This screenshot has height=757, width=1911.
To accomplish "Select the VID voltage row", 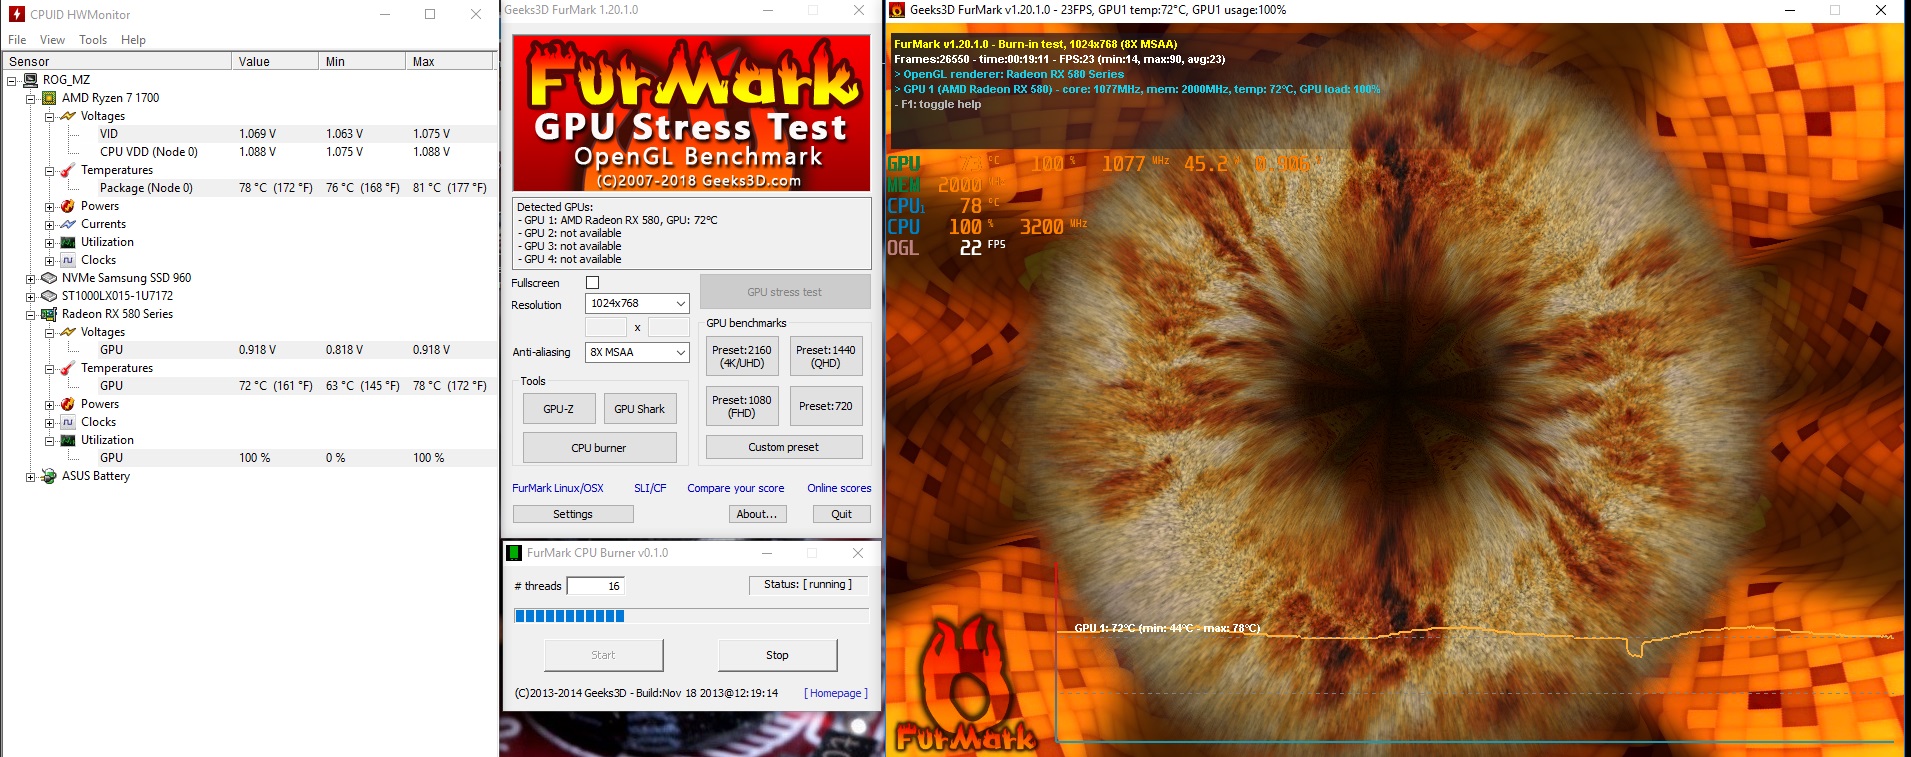I will point(249,134).
